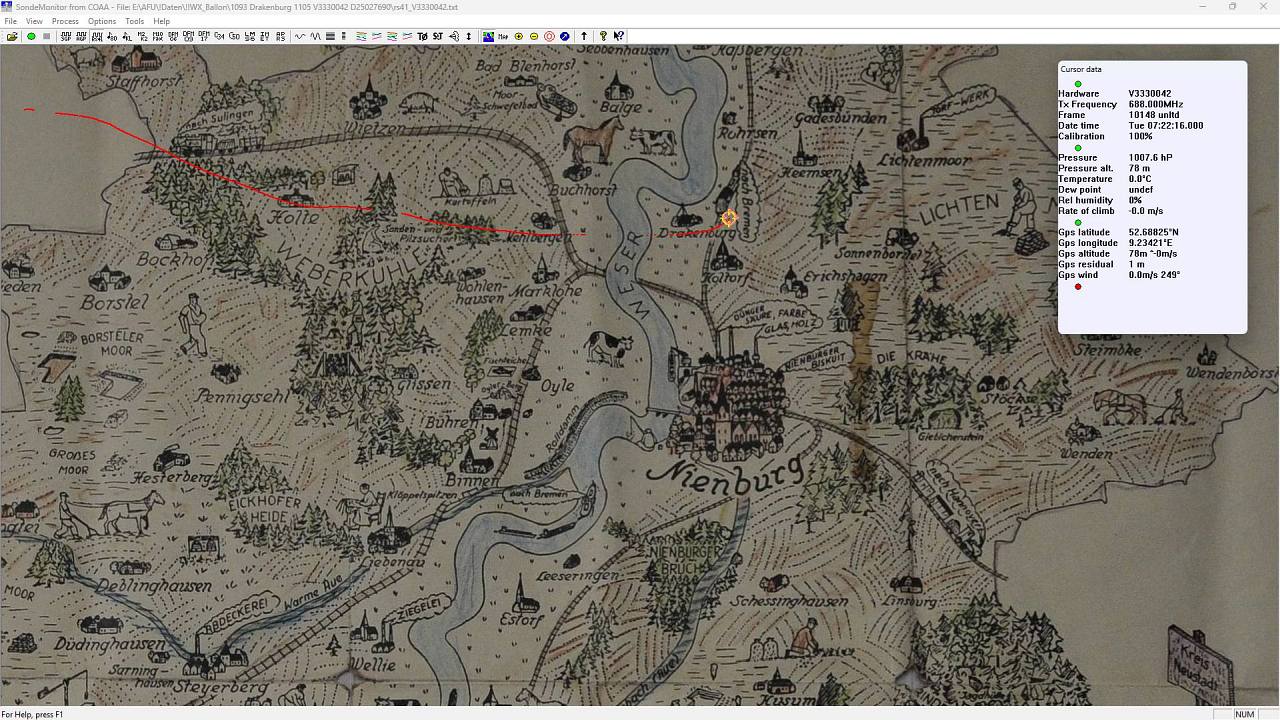The width and height of the screenshot is (1280, 720).
Task: Click the yellow question mark help icon
Action: point(603,36)
